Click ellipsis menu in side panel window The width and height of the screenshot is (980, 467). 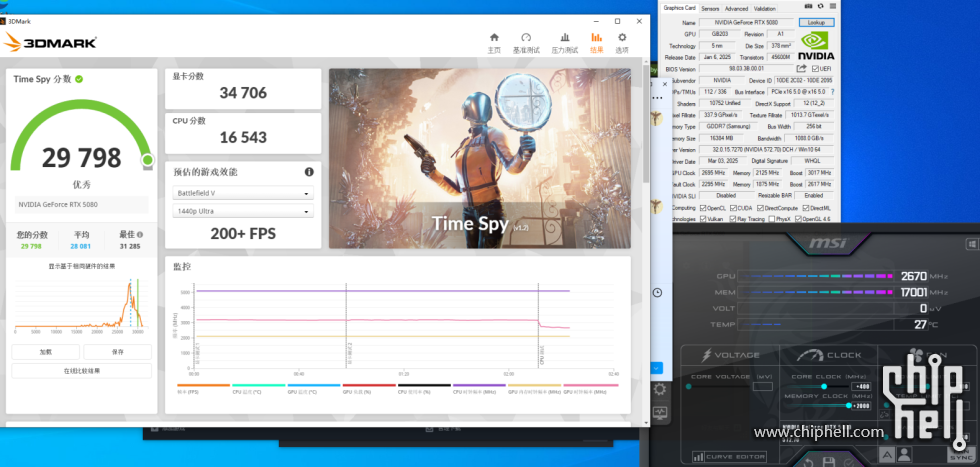click(x=656, y=99)
